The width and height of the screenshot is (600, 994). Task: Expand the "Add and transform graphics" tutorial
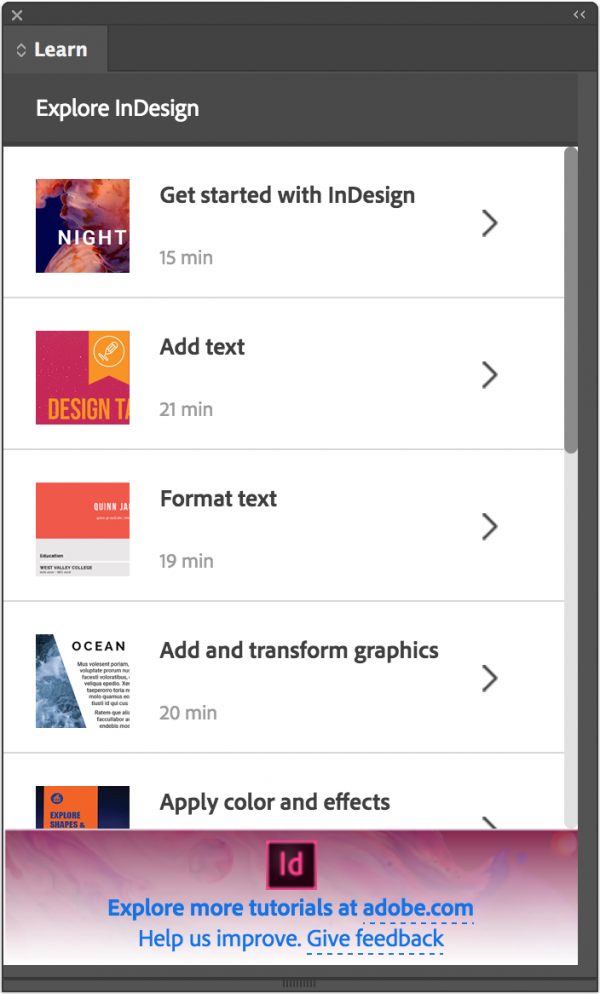pyautogui.click(x=489, y=679)
